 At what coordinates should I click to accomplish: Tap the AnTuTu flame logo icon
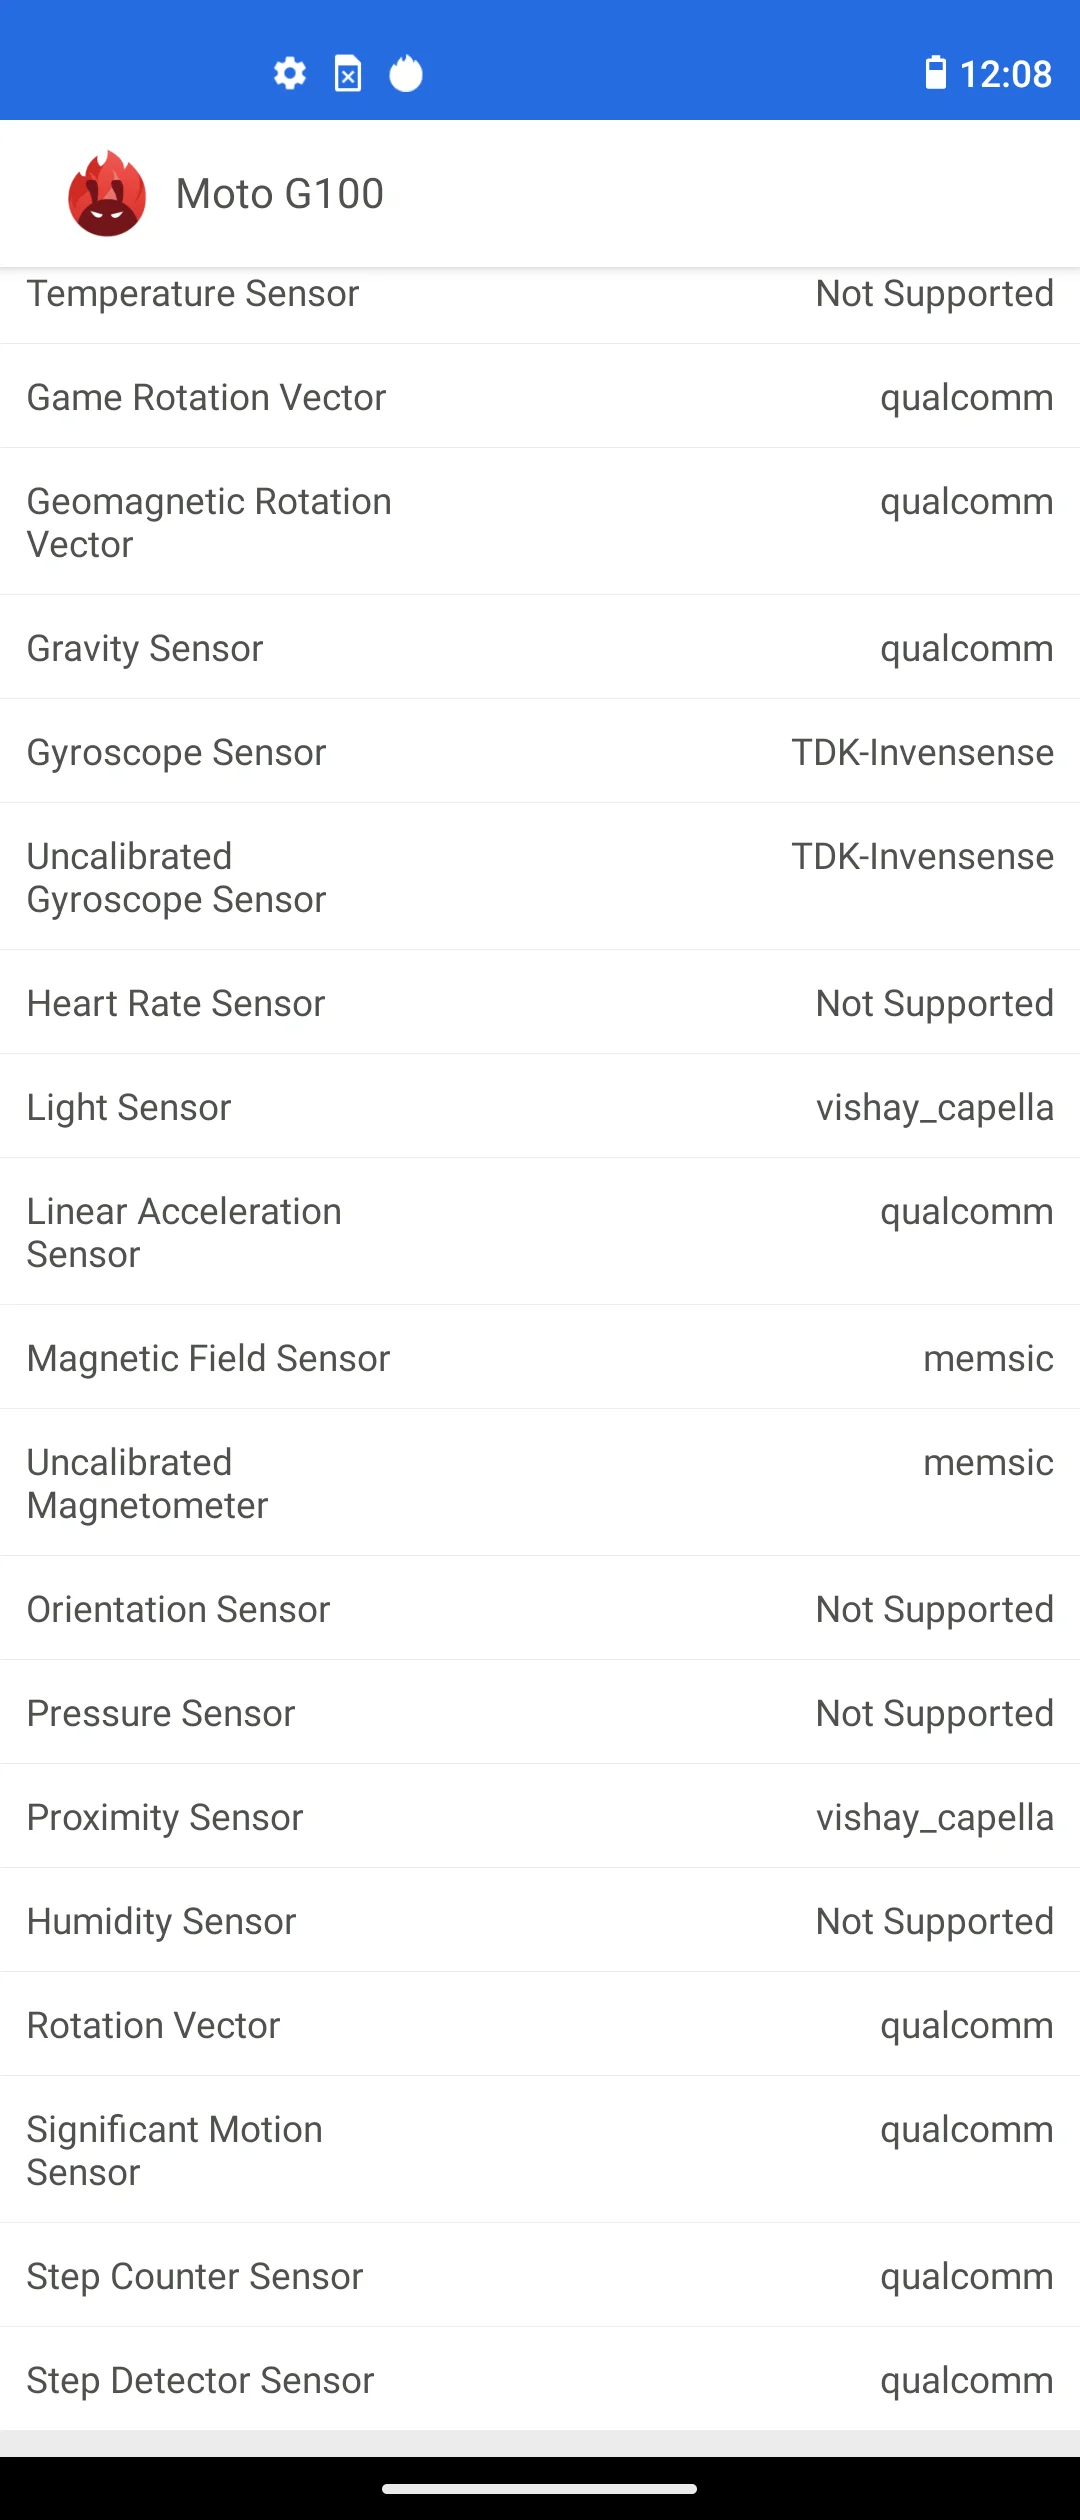coord(107,194)
